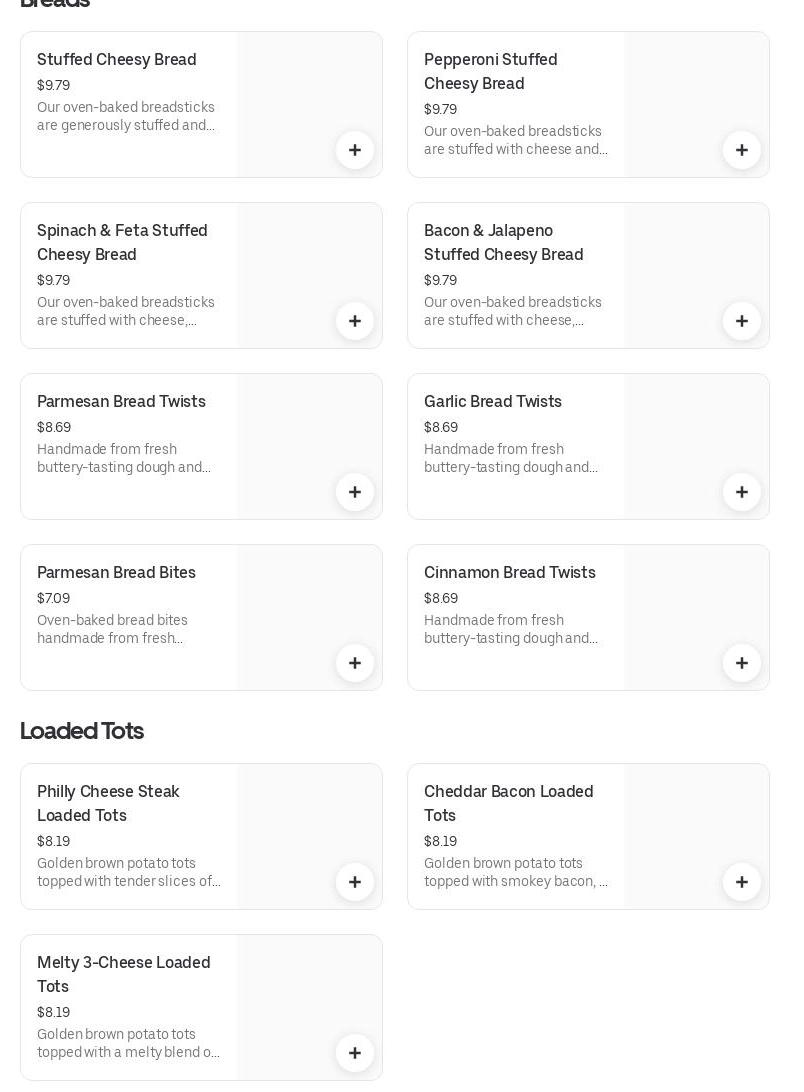Add Bacon & Jalapeno bread using plus icon
Viewport: 804px width, 1092px height.
pyautogui.click(x=742, y=321)
